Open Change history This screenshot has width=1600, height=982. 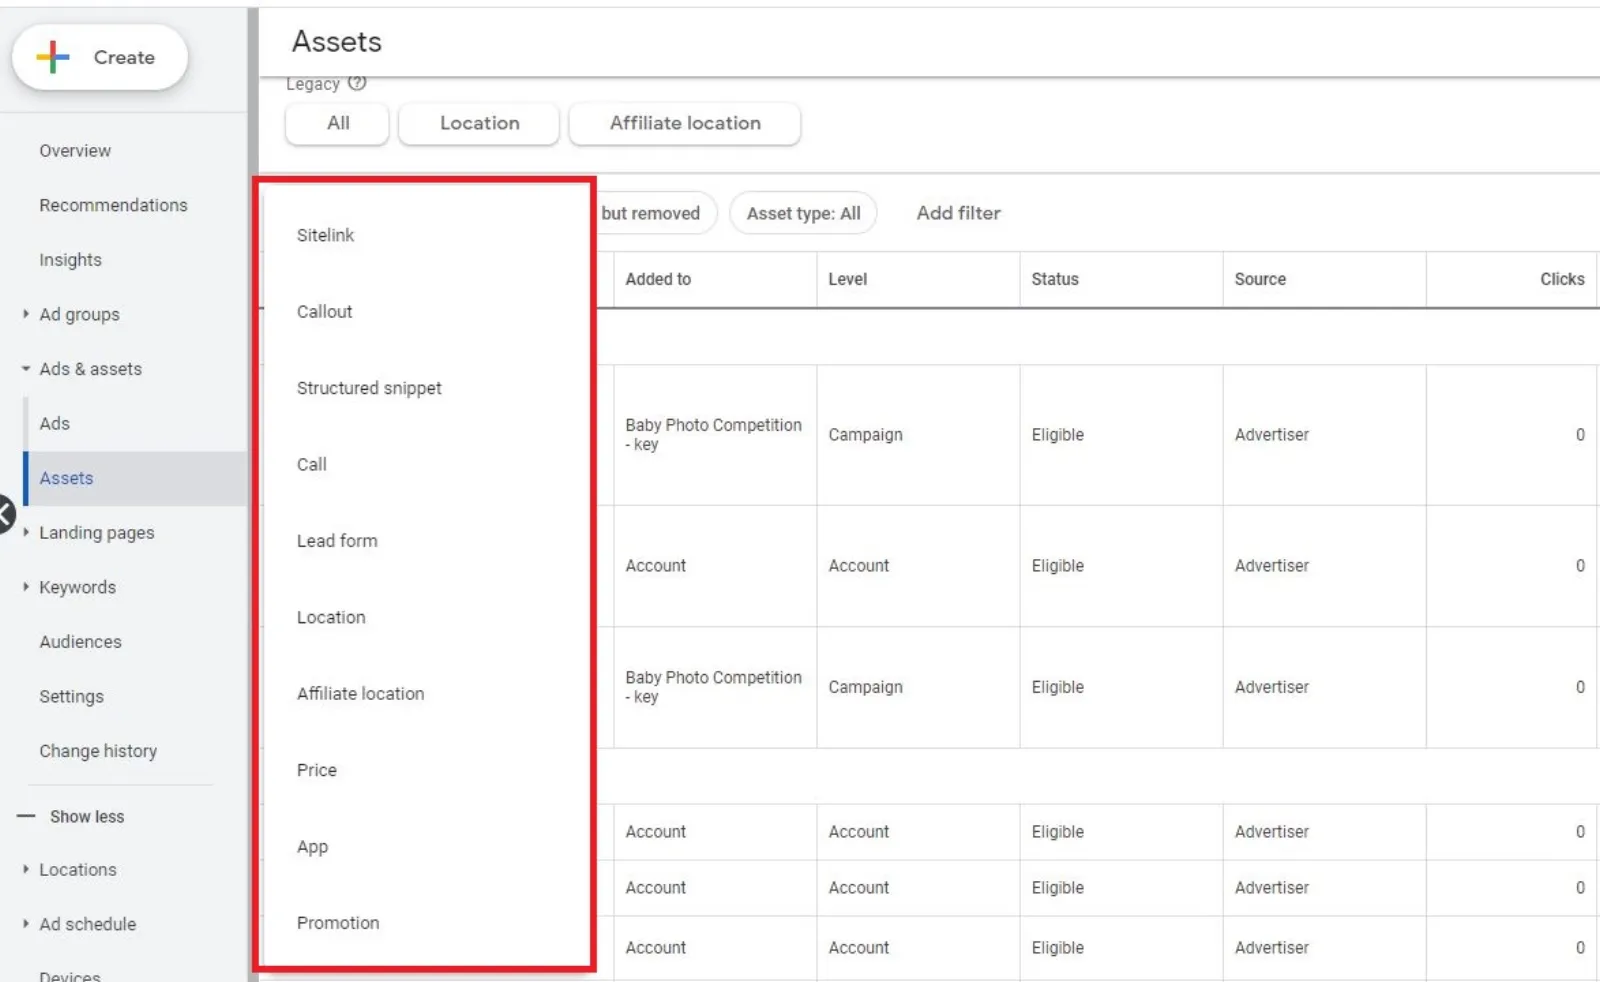point(98,751)
